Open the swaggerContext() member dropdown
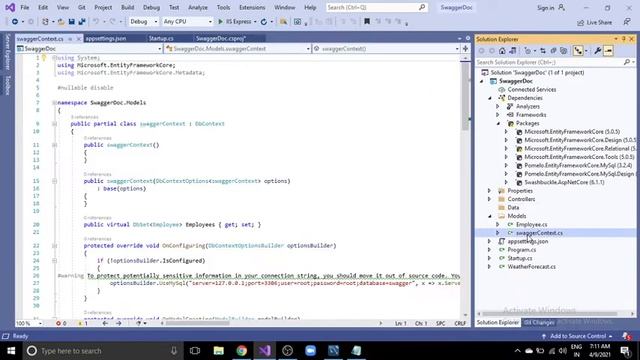The width and height of the screenshot is (640, 360). click(387, 49)
